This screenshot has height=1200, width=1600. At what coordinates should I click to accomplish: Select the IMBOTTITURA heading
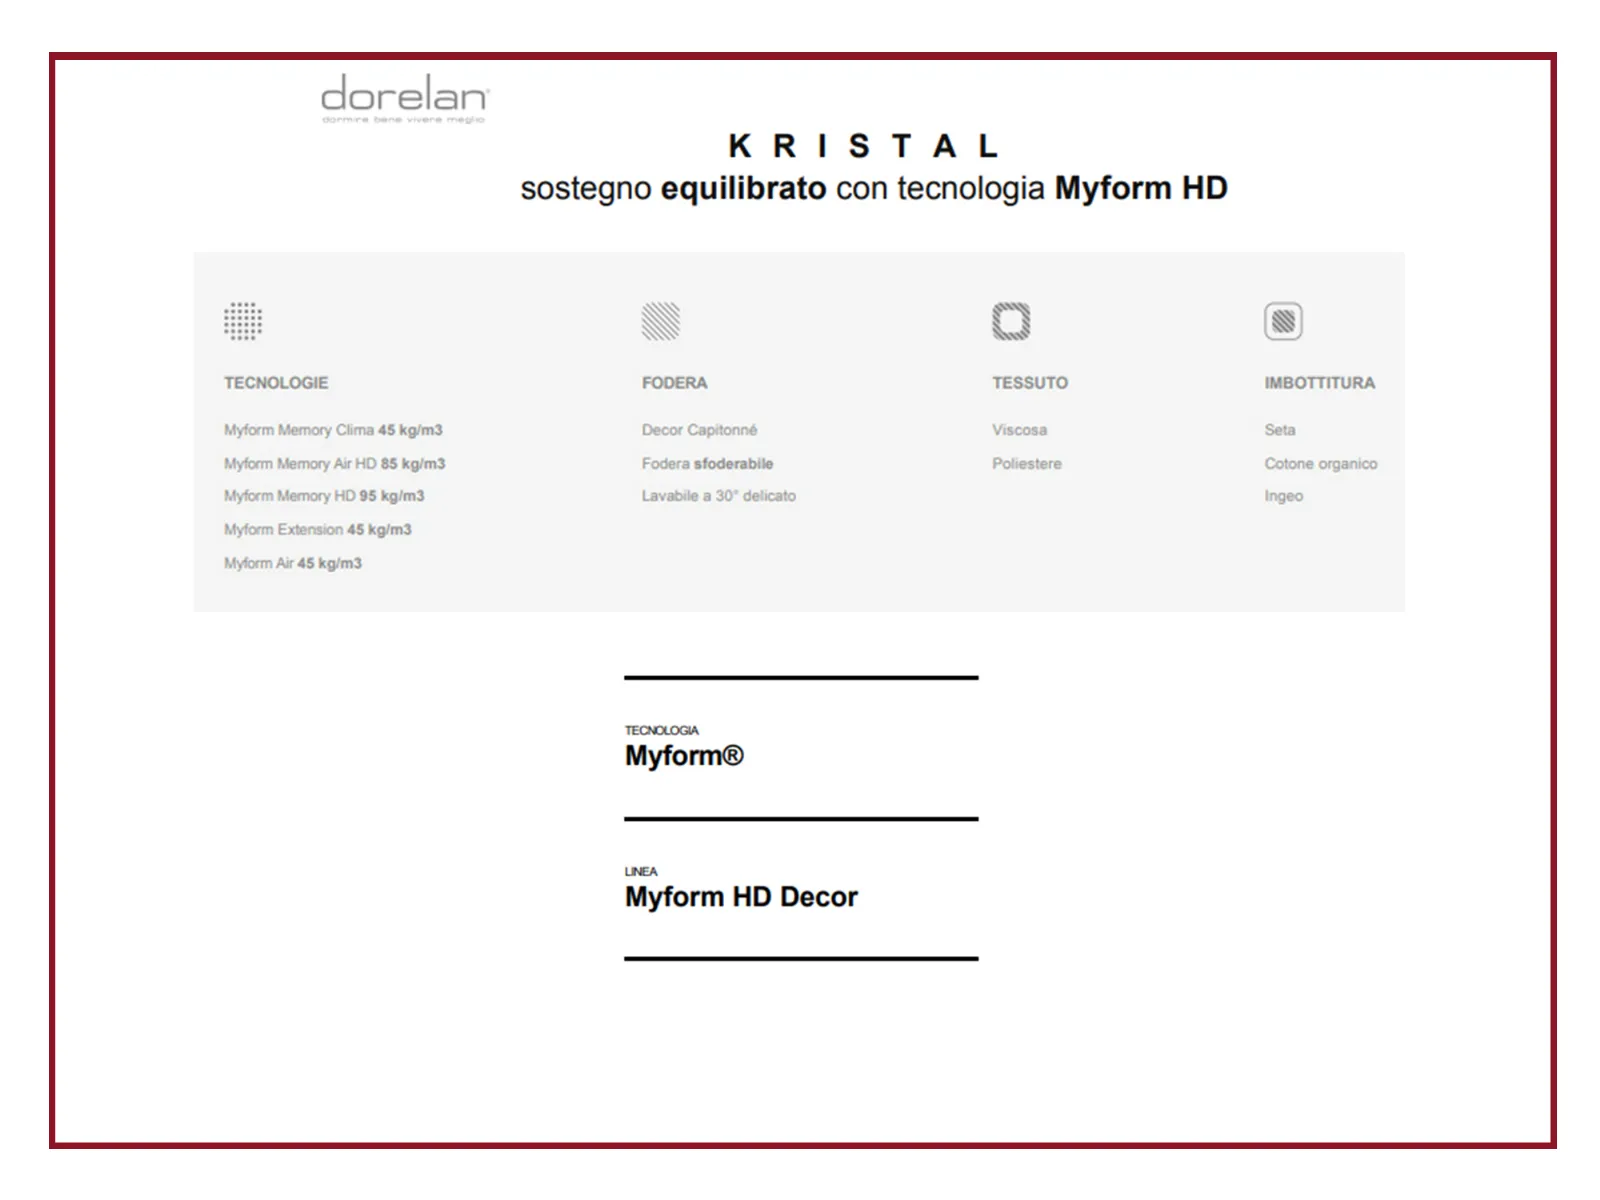coord(1319,383)
